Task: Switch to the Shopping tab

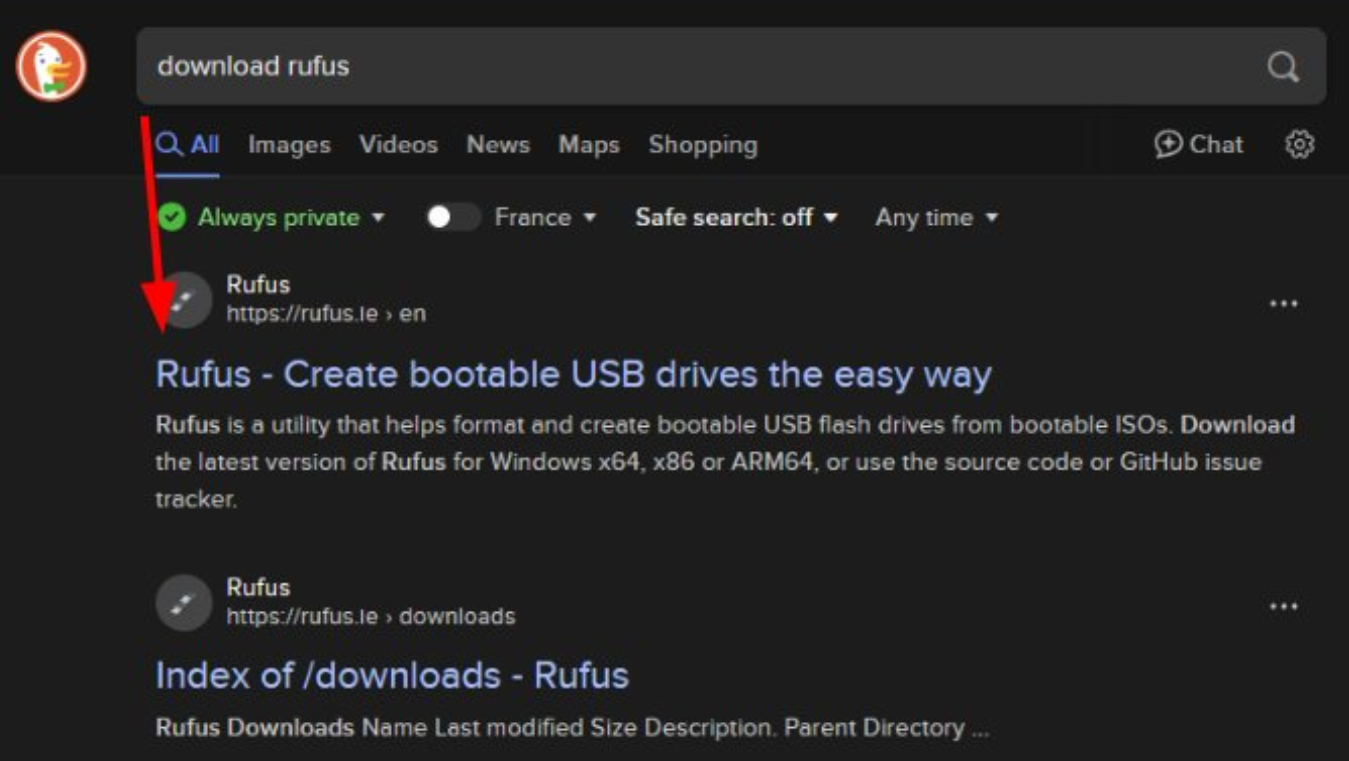Action: point(703,145)
